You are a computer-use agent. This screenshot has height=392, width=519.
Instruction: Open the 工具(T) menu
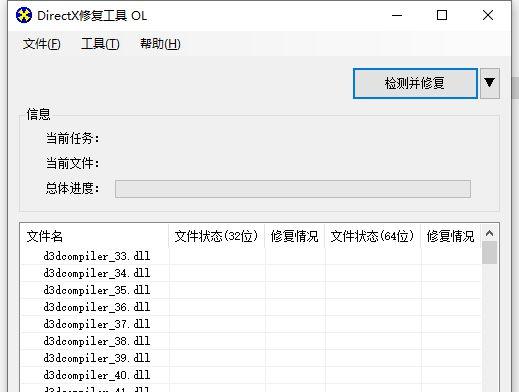(100, 44)
